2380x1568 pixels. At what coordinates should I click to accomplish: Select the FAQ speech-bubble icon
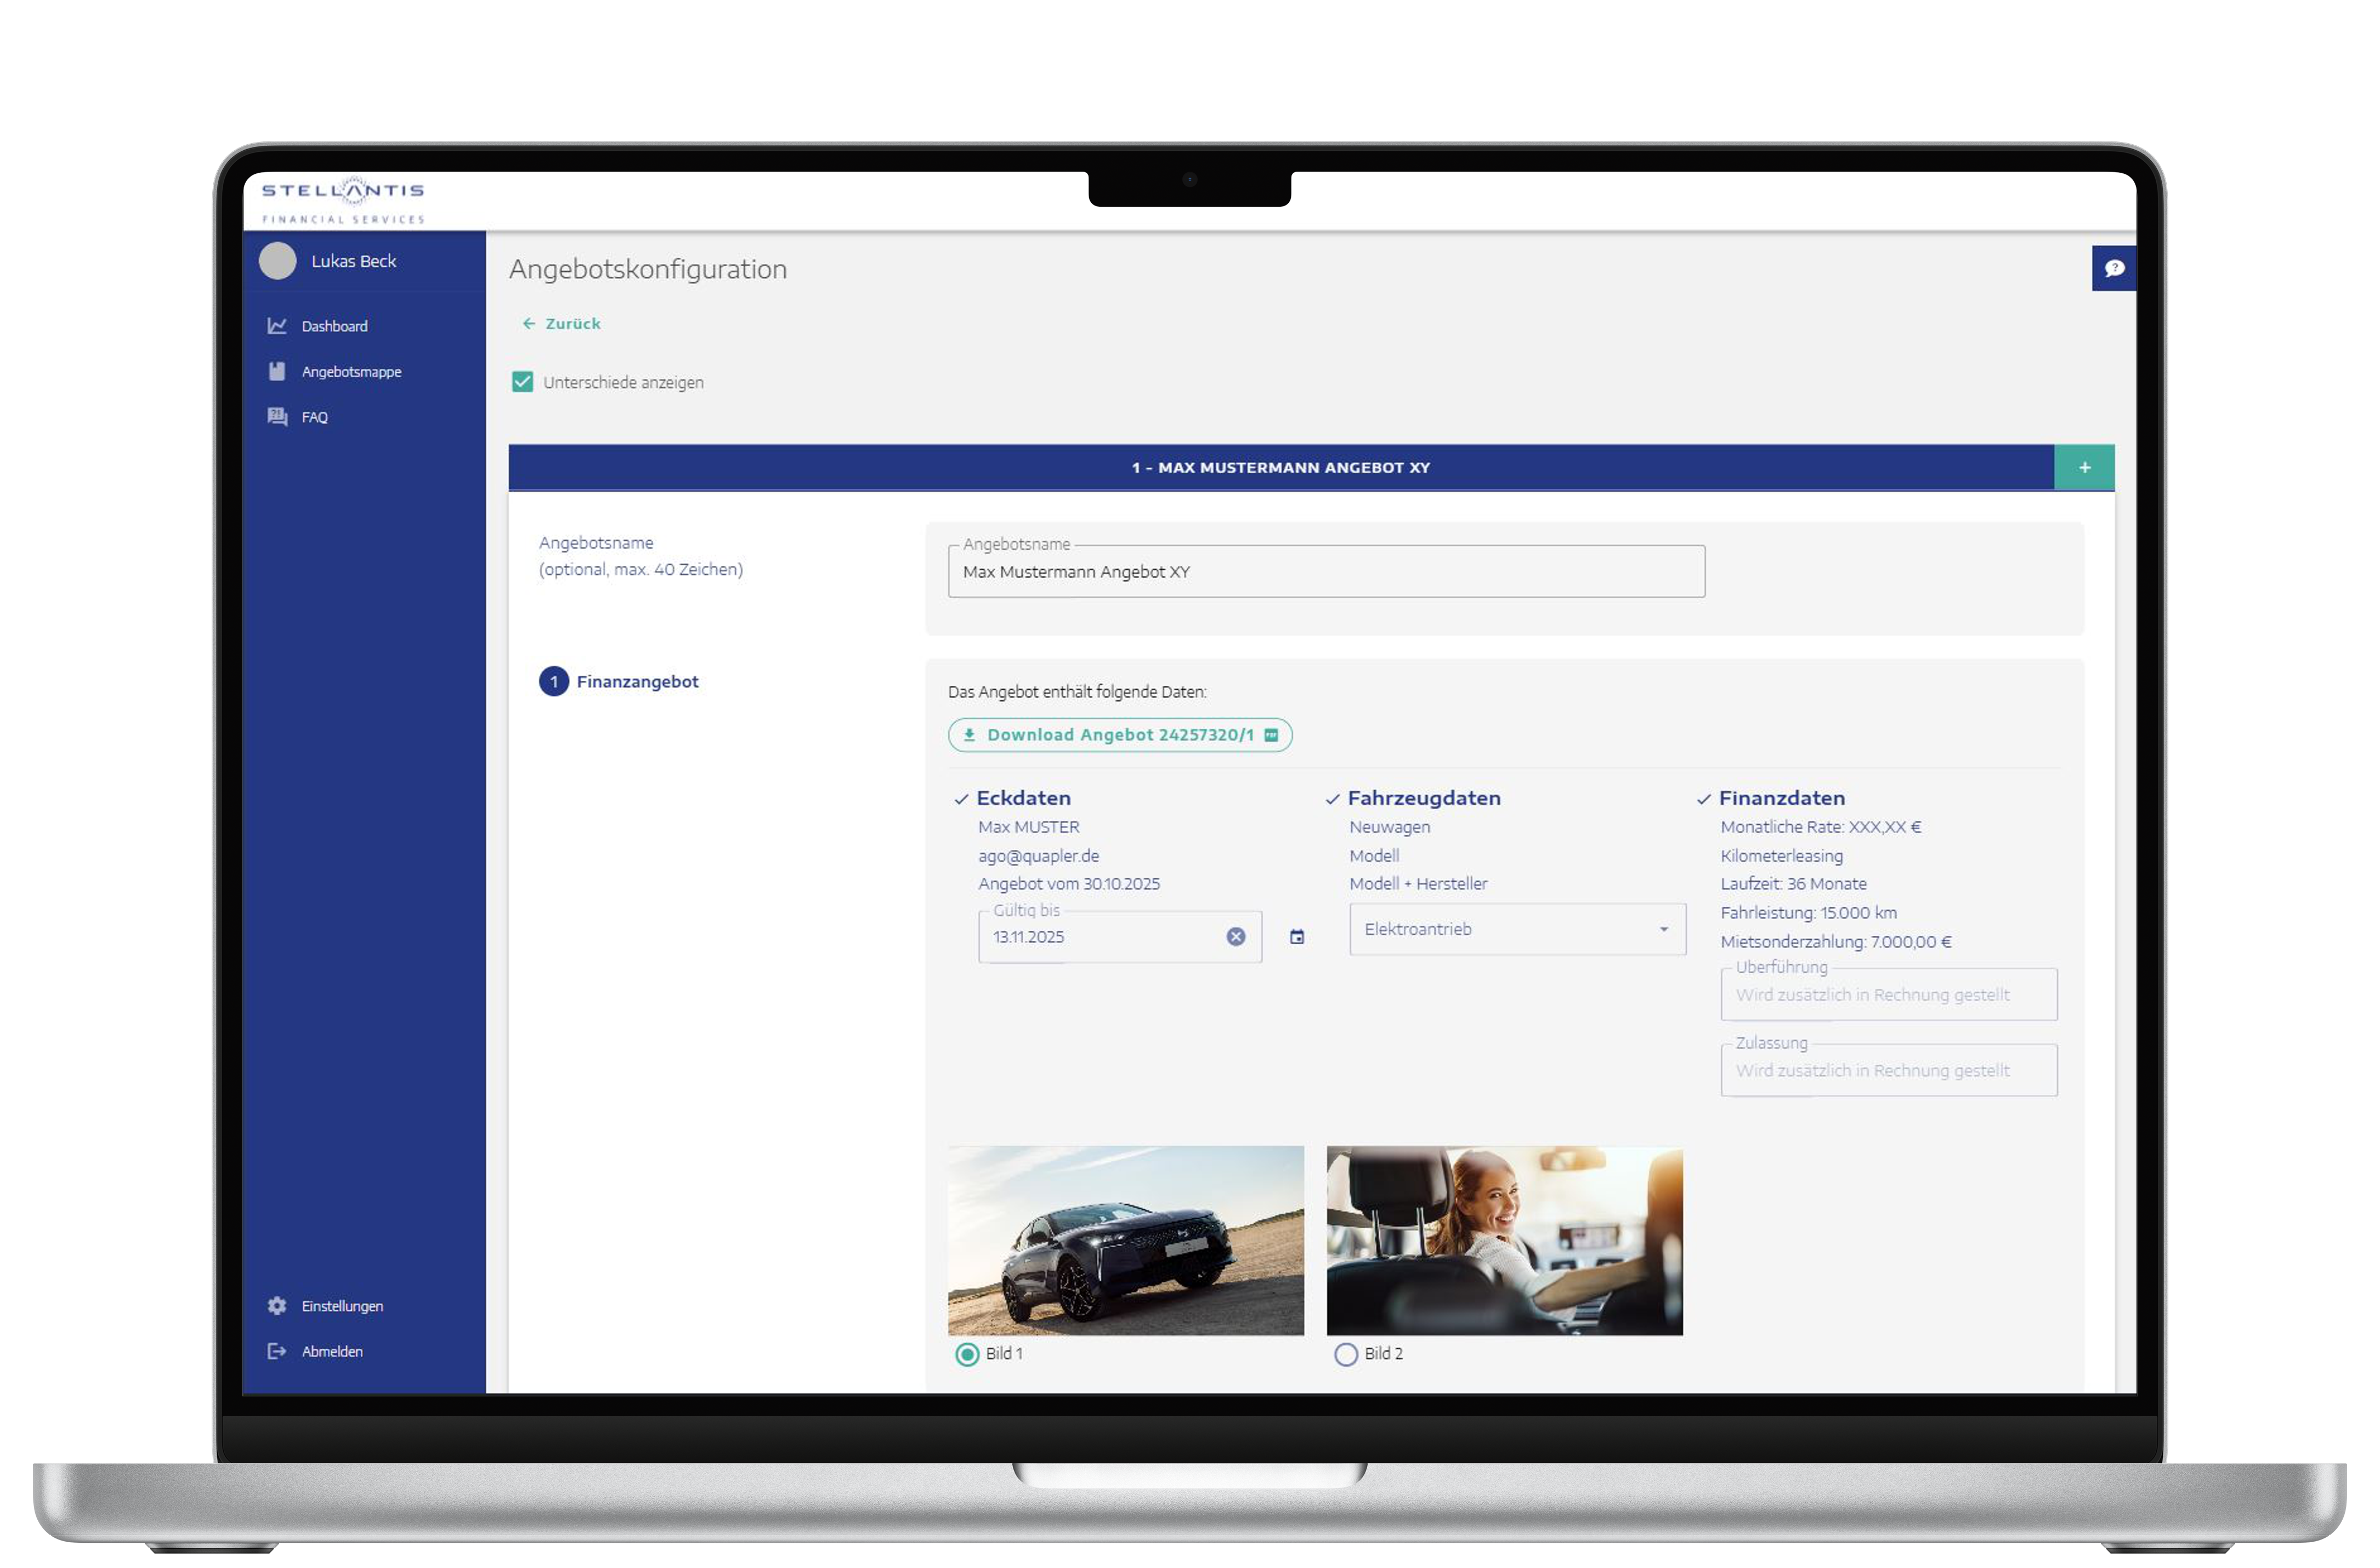(x=277, y=417)
